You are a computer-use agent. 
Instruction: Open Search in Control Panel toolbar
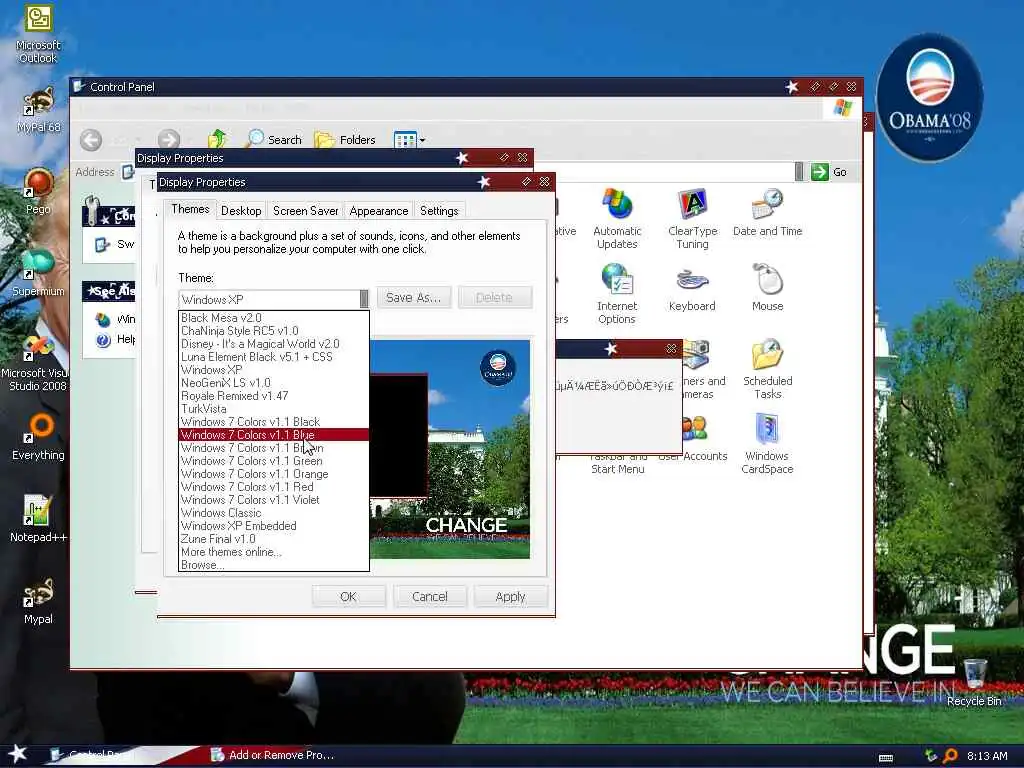tap(274, 139)
